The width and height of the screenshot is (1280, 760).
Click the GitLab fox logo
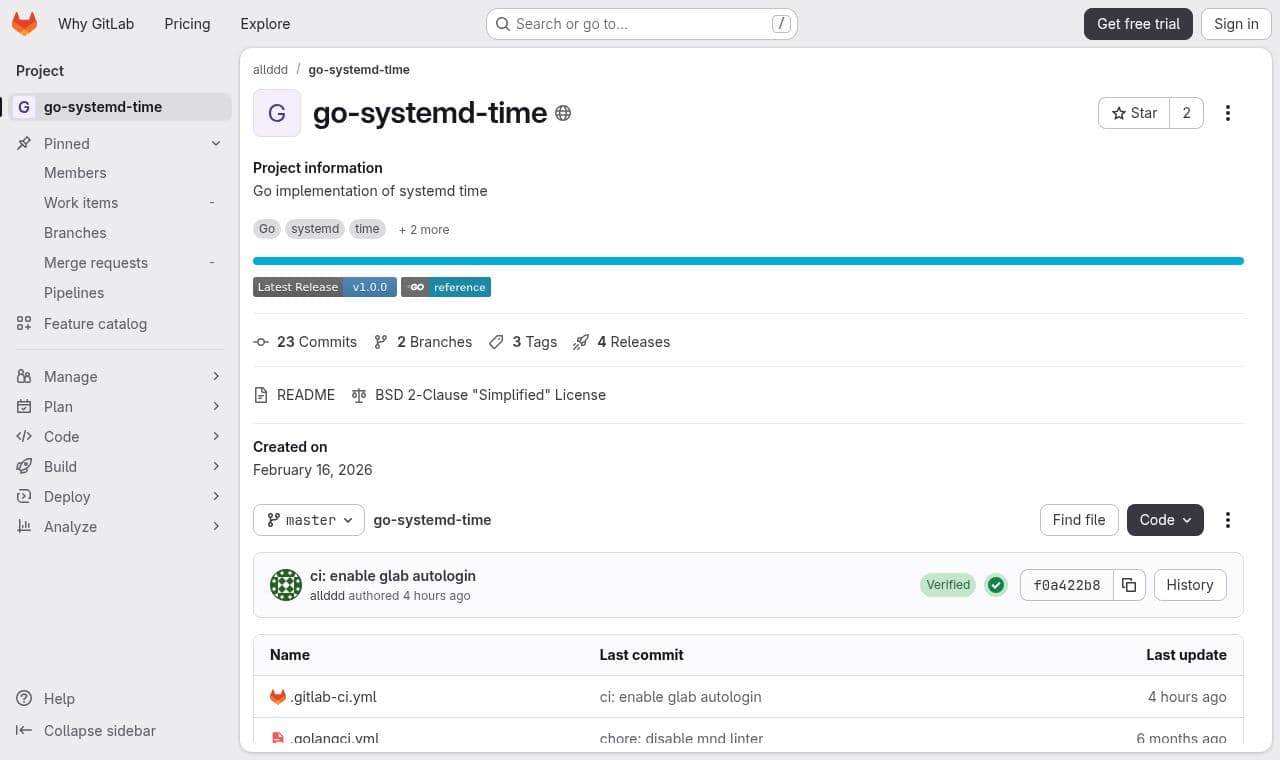coord(25,24)
